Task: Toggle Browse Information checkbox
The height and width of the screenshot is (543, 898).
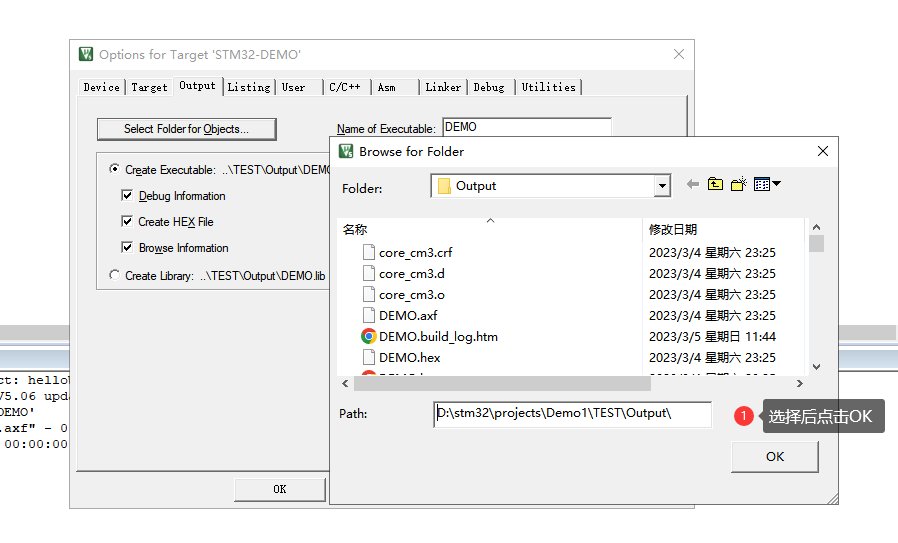Action: click(127, 247)
